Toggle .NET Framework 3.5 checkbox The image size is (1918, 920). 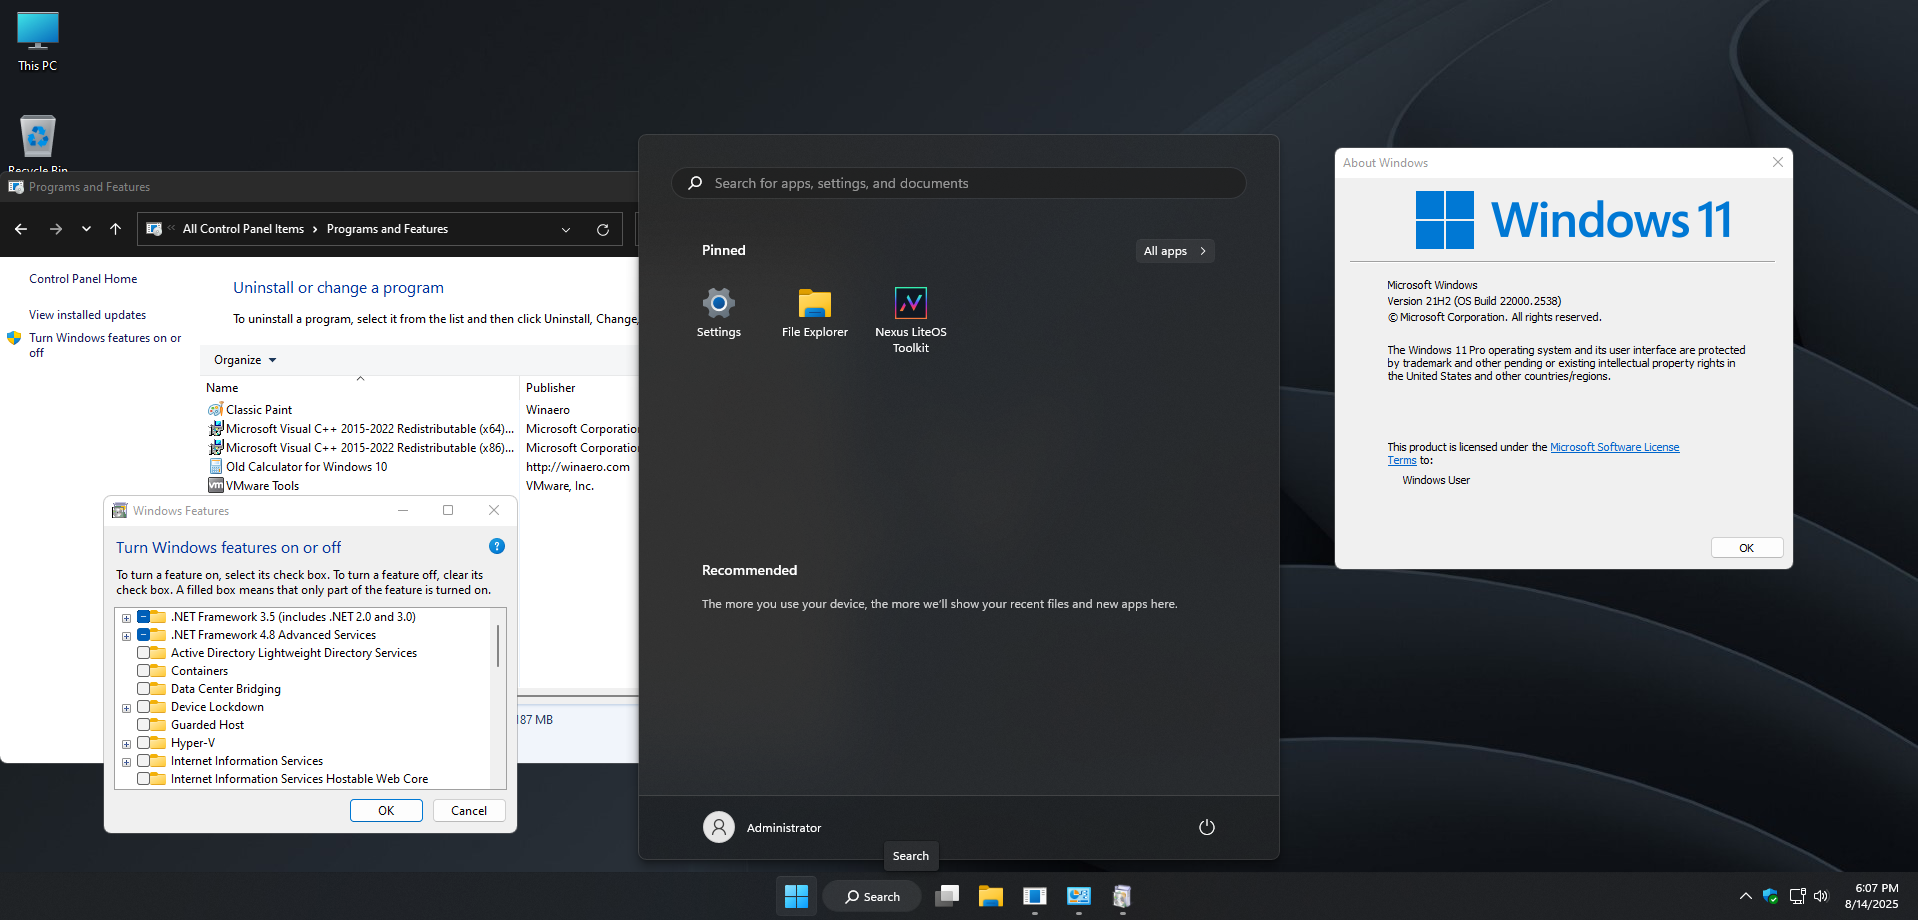pyautogui.click(x=143, y=617)
